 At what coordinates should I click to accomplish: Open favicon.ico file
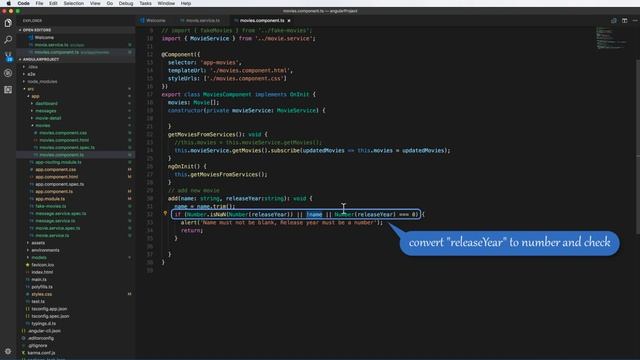click(x=42, y=265)
